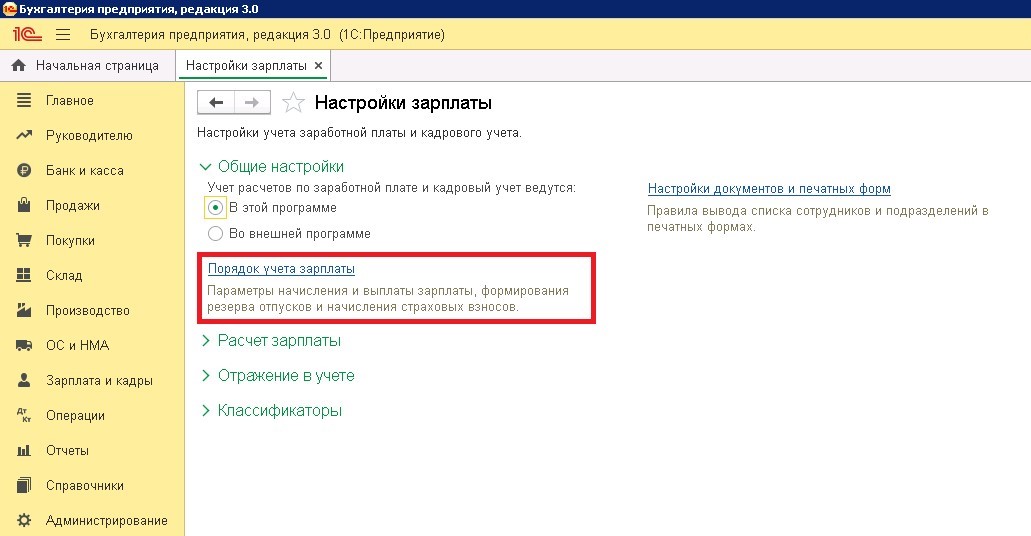
Task: Go forward with the right arrow button
Action: coord(252,103)
